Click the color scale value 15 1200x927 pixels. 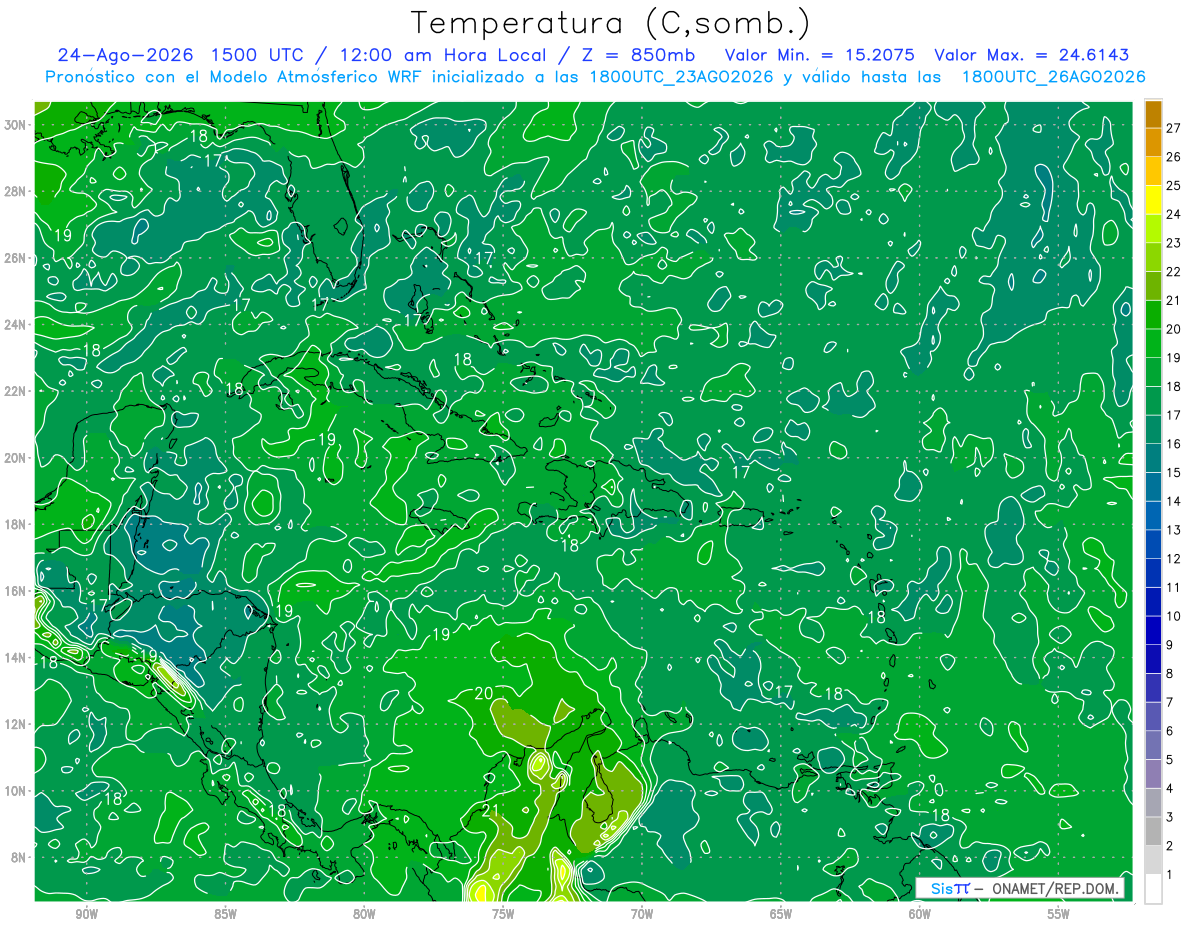[x=1174, y=472]
